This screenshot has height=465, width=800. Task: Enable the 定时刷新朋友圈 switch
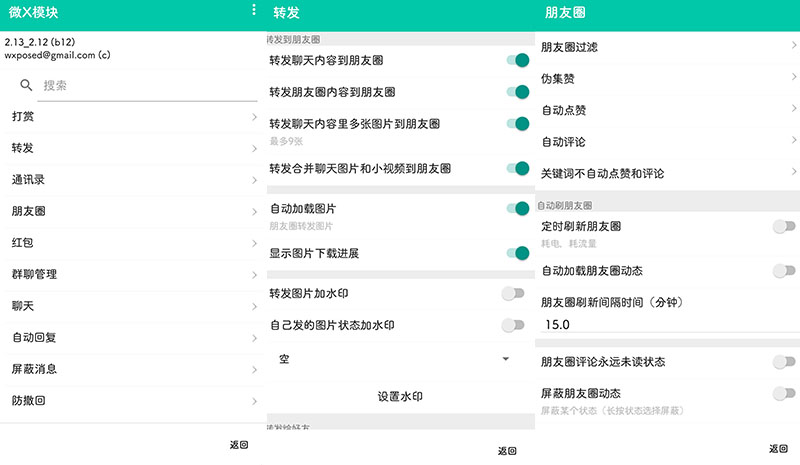coord(784,227)
